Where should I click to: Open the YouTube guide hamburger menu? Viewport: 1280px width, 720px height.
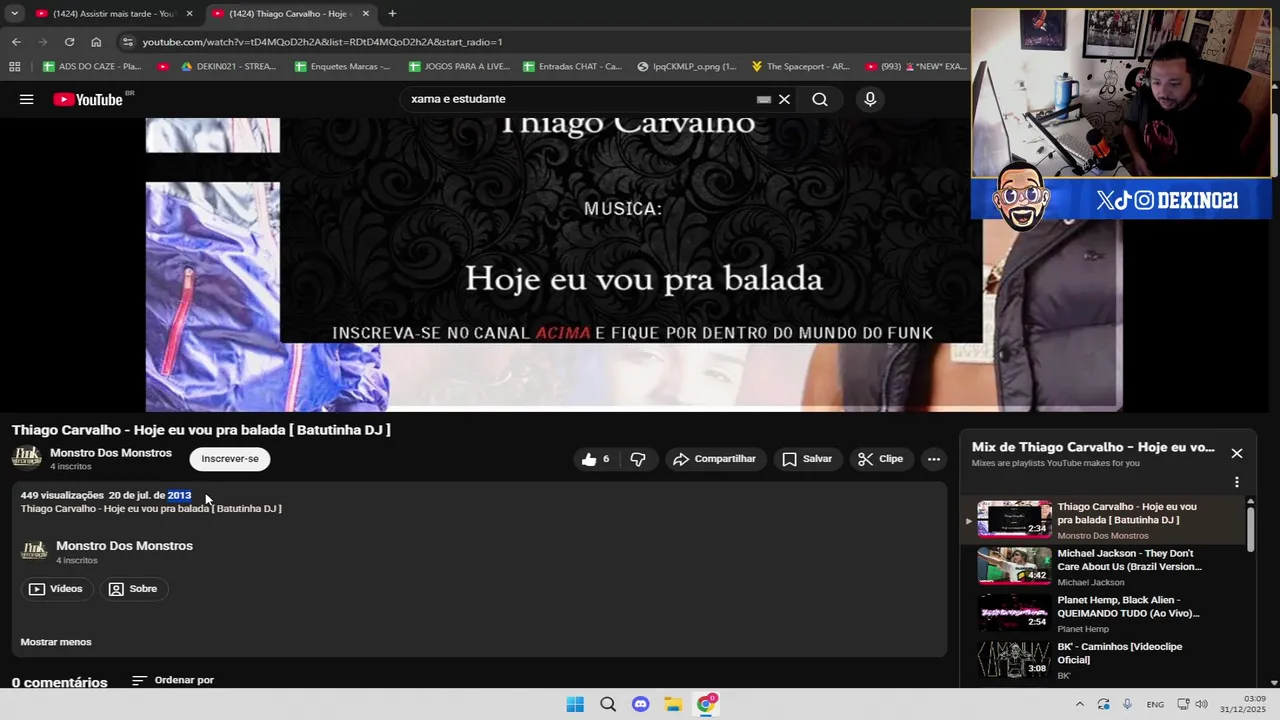point(27,99)
